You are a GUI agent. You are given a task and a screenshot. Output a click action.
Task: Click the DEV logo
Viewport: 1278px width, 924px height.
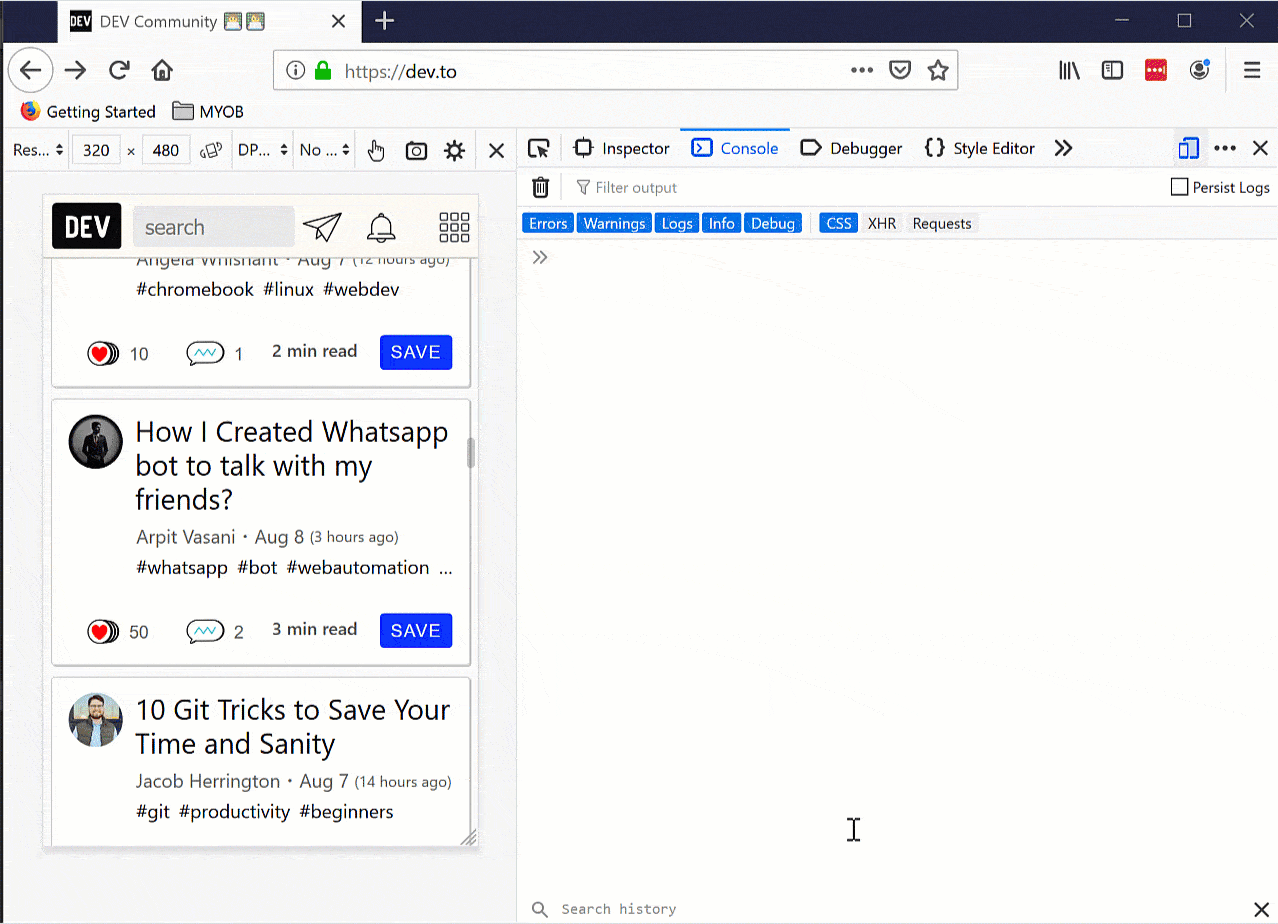87,226
